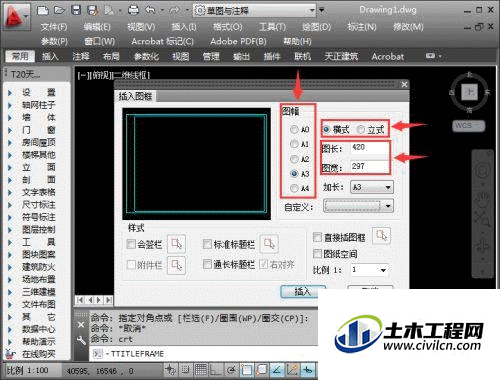Open the AutoCAD application menu button
This screenshot has height=380, width=500.
pyautogui.click(x=16, y=17)
